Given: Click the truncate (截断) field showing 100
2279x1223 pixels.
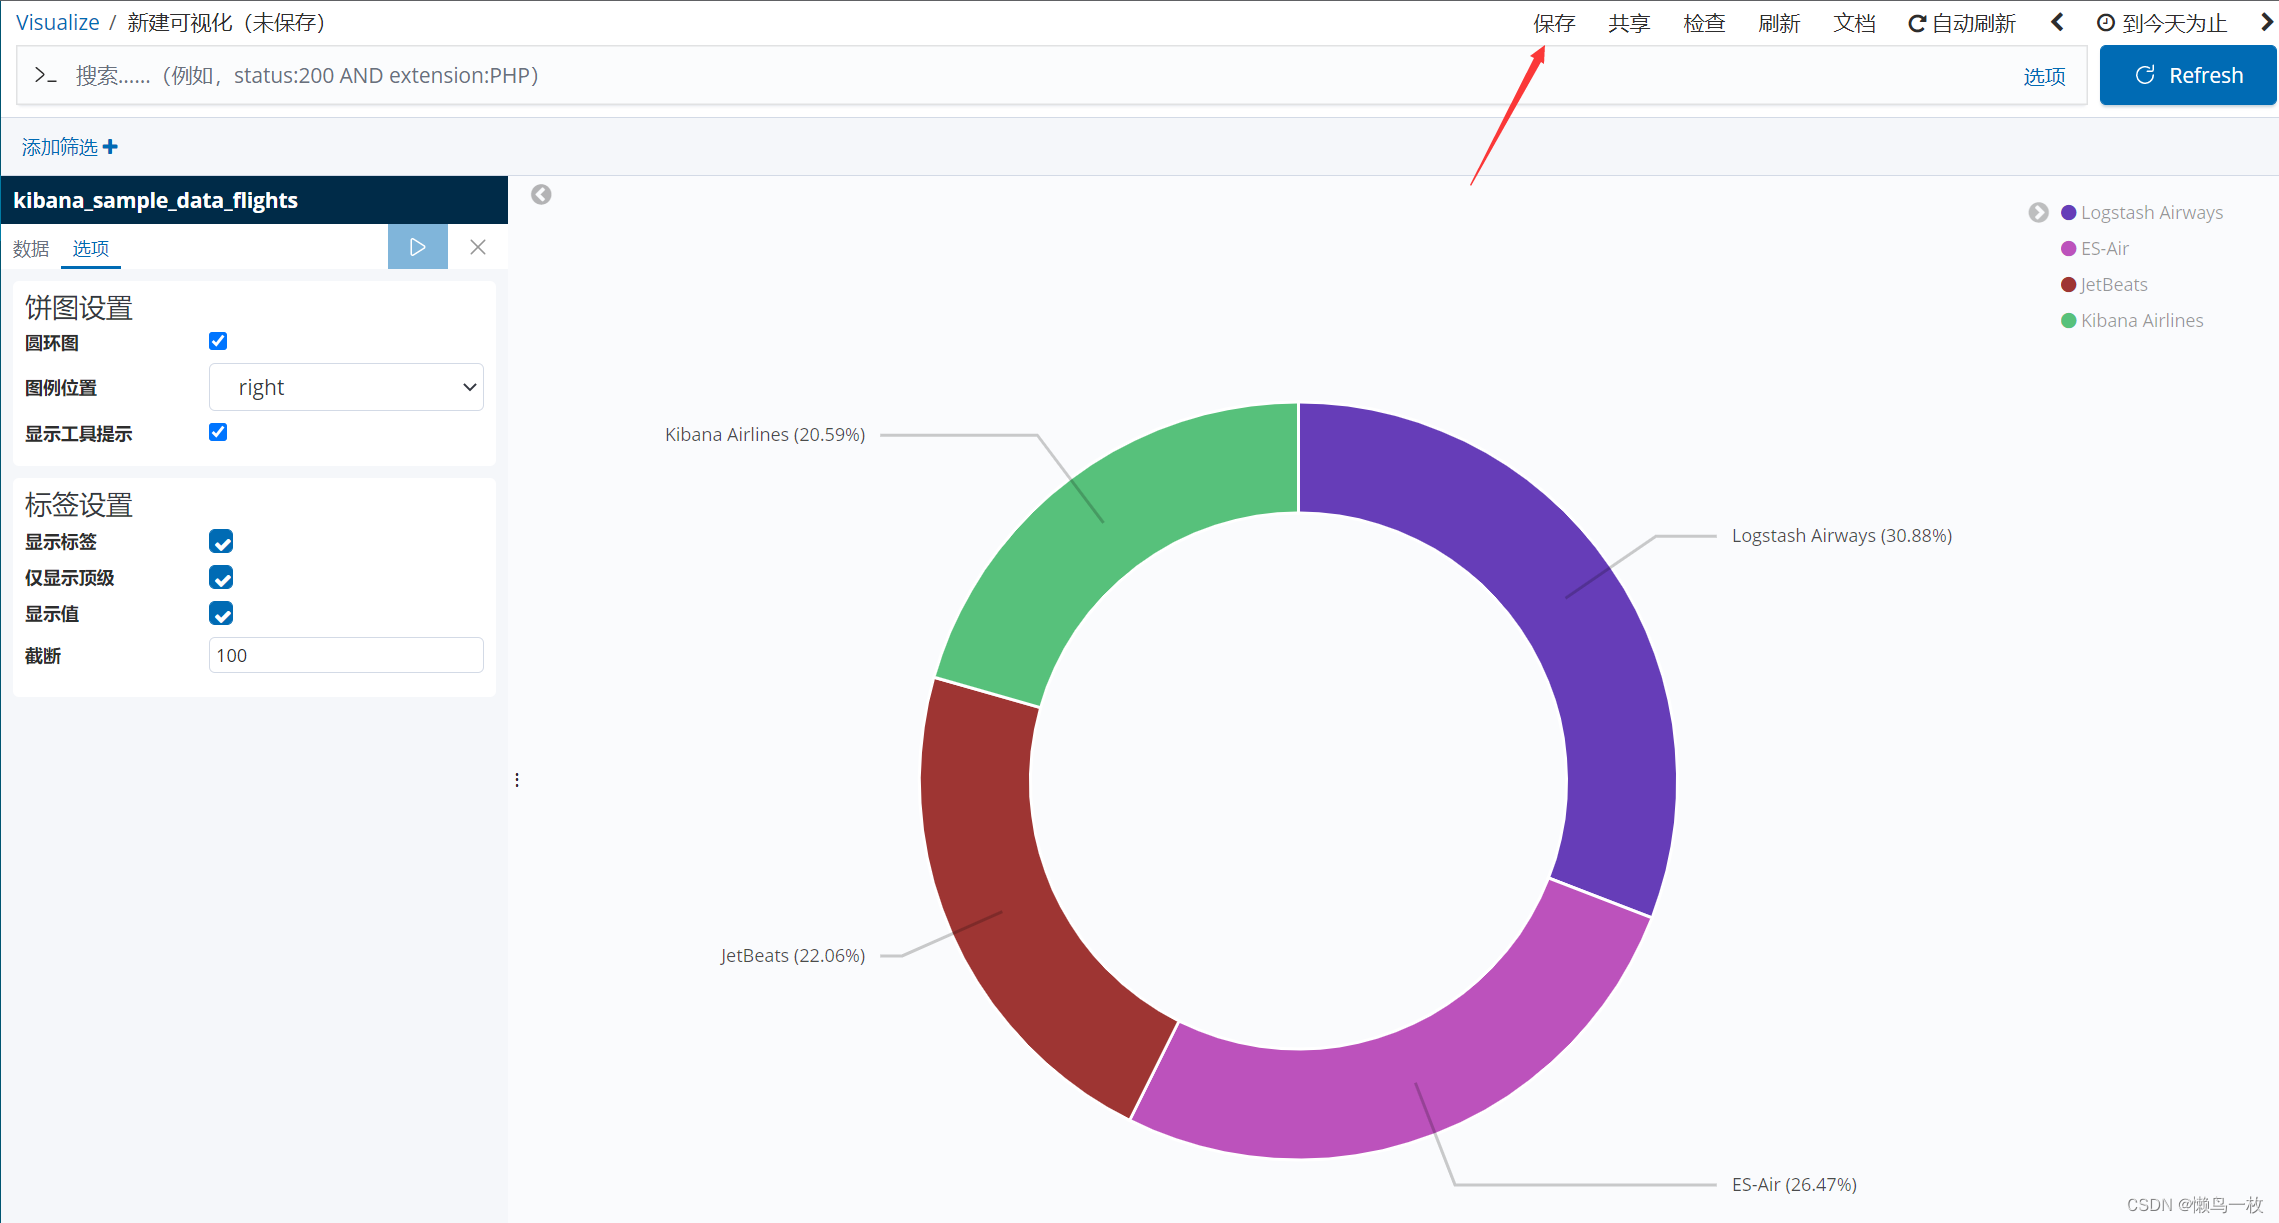Looking at the screenshot, I should 346,655.
